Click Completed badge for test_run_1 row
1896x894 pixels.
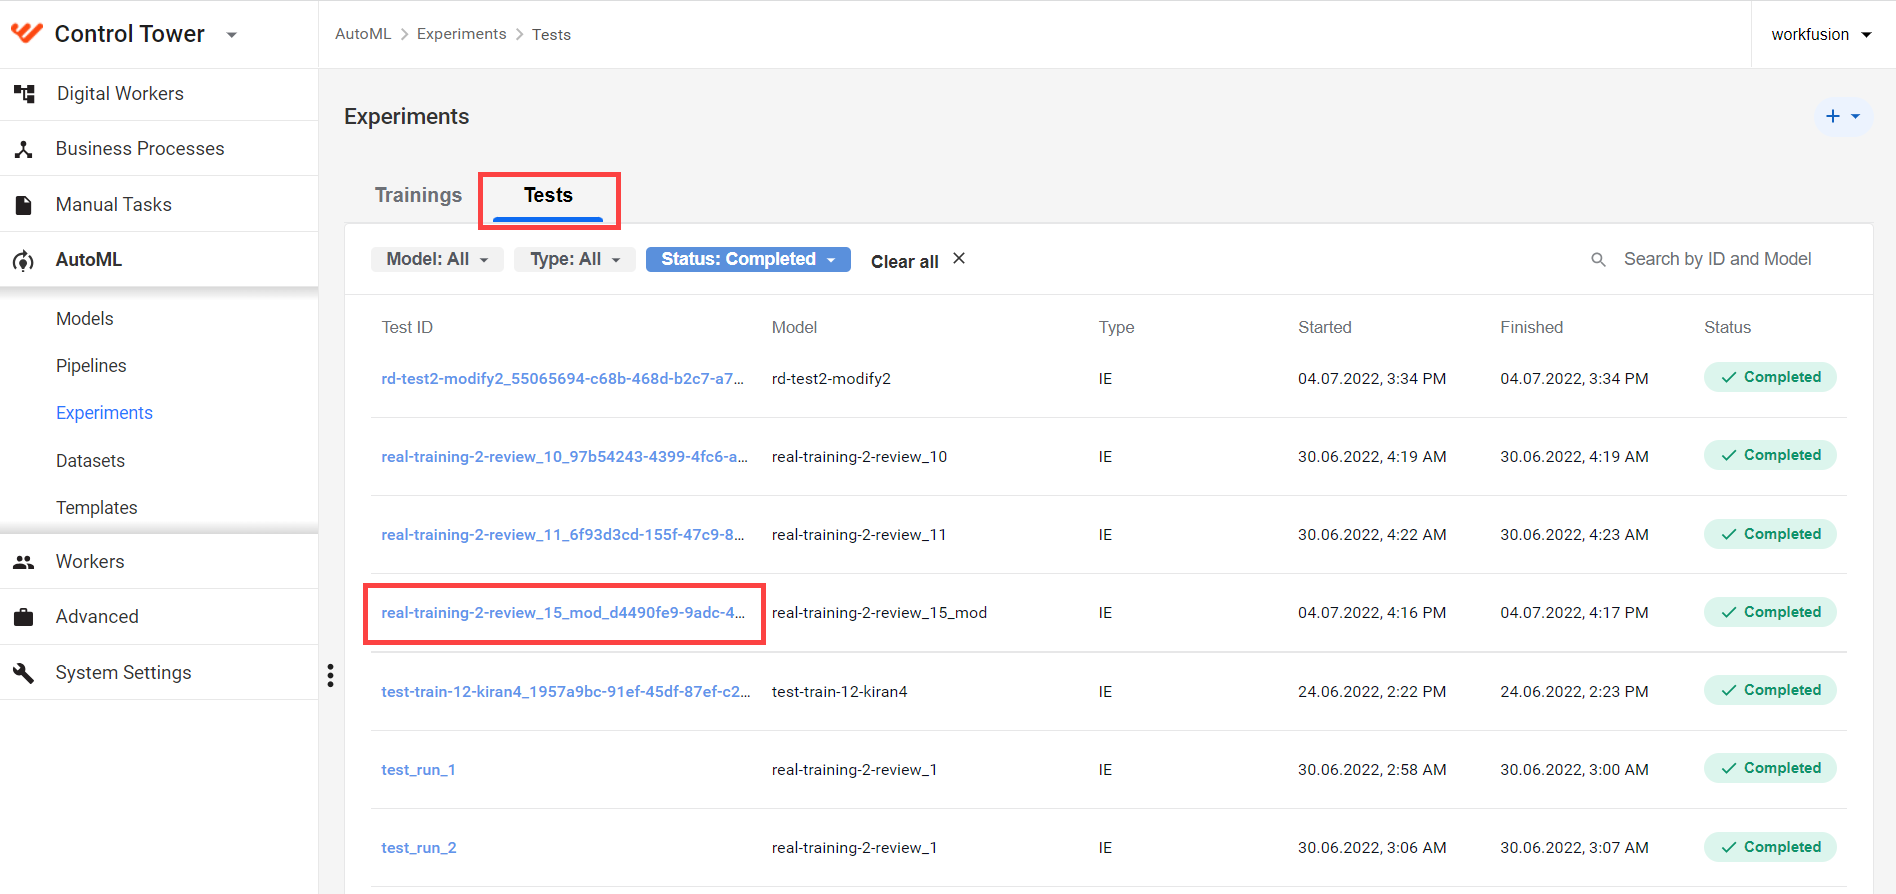(1770, 768)
